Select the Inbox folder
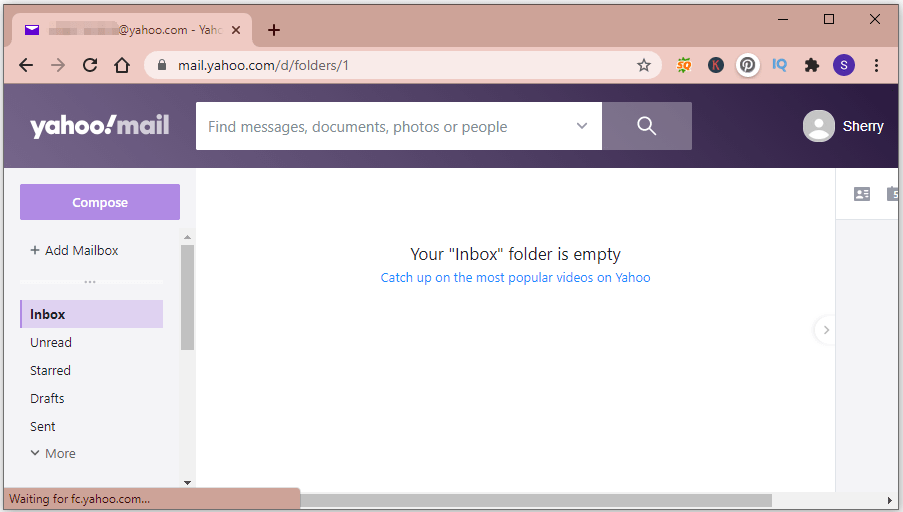903x512 pixels. (x=92, y=314)
